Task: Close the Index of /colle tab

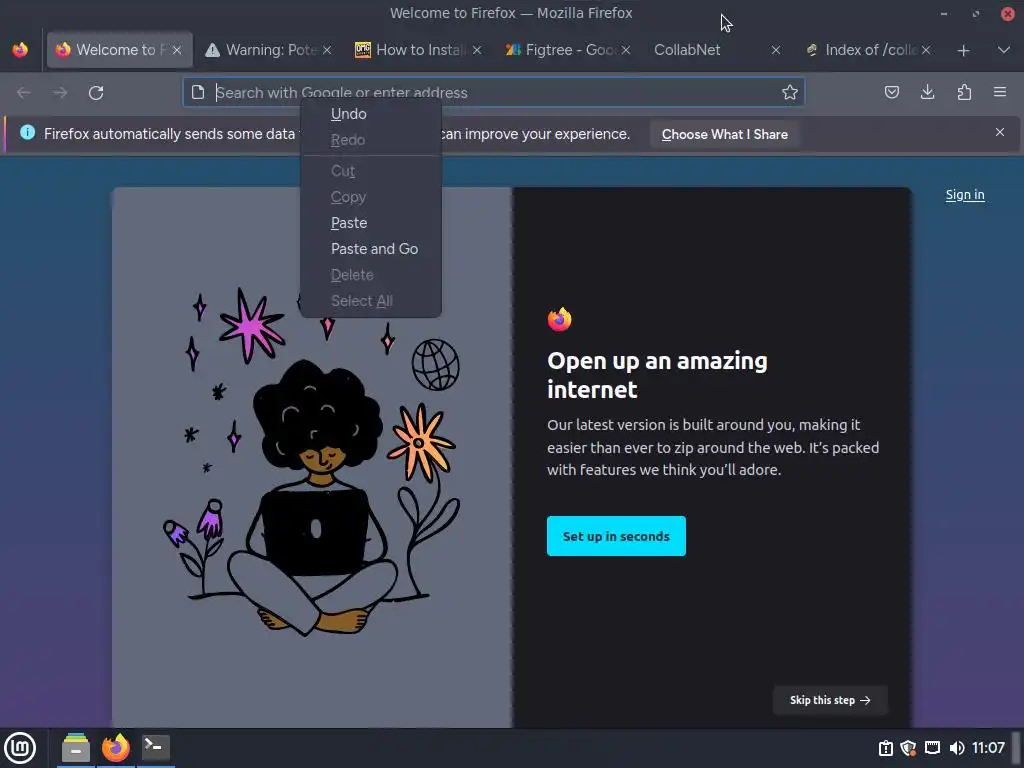Action: 926,50
